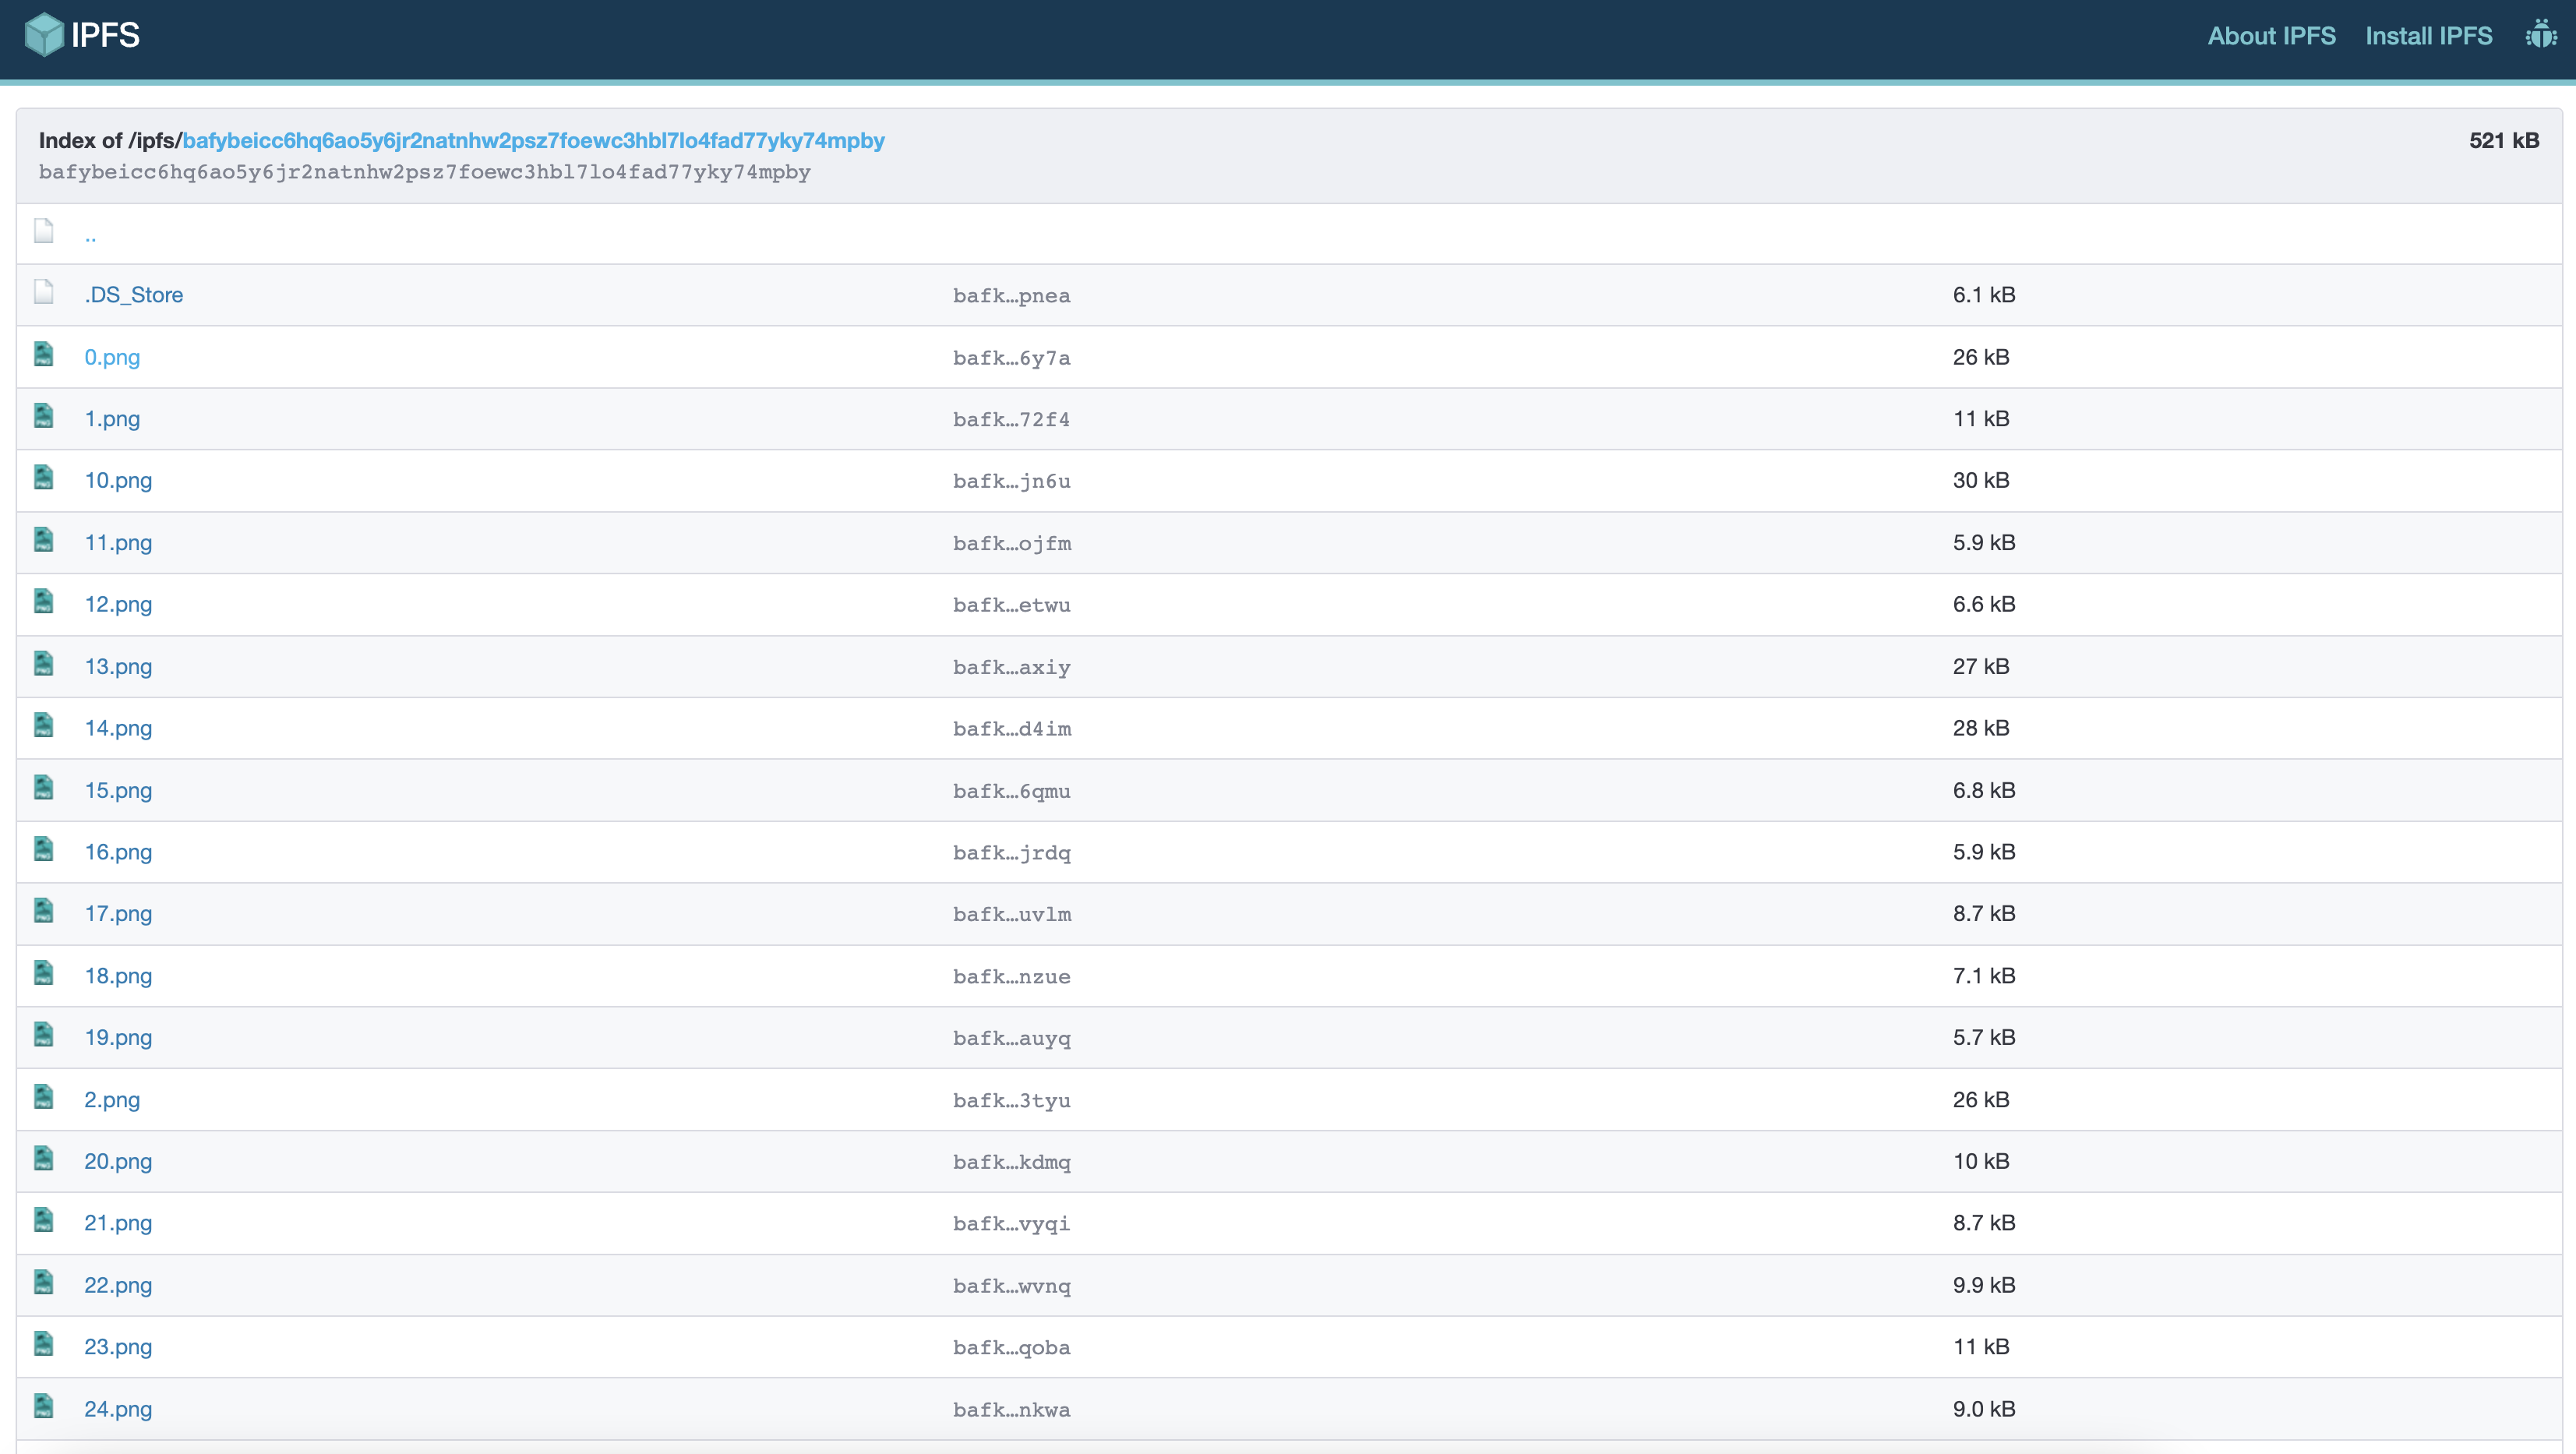Click the bafk…3tyu hash for 2.png
This screenshot has width=2576, height=1454.
coord(1011,1100)
